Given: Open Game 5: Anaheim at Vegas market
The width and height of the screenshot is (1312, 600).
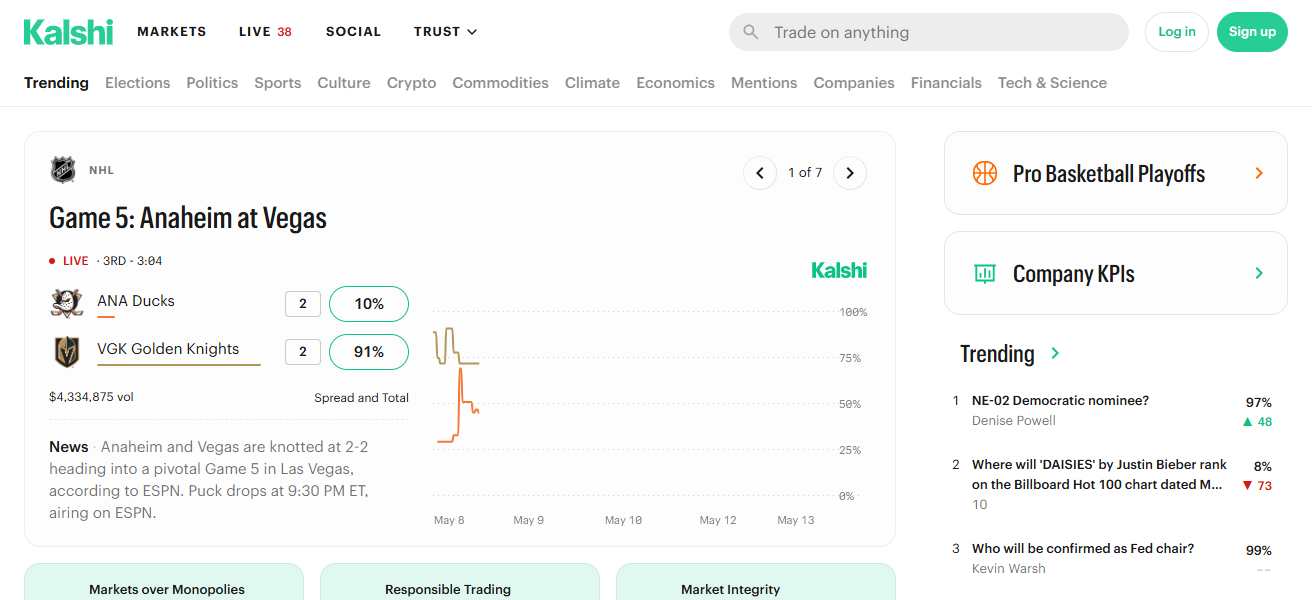Looking at the screenshot, I should click(x=188, y=218).
